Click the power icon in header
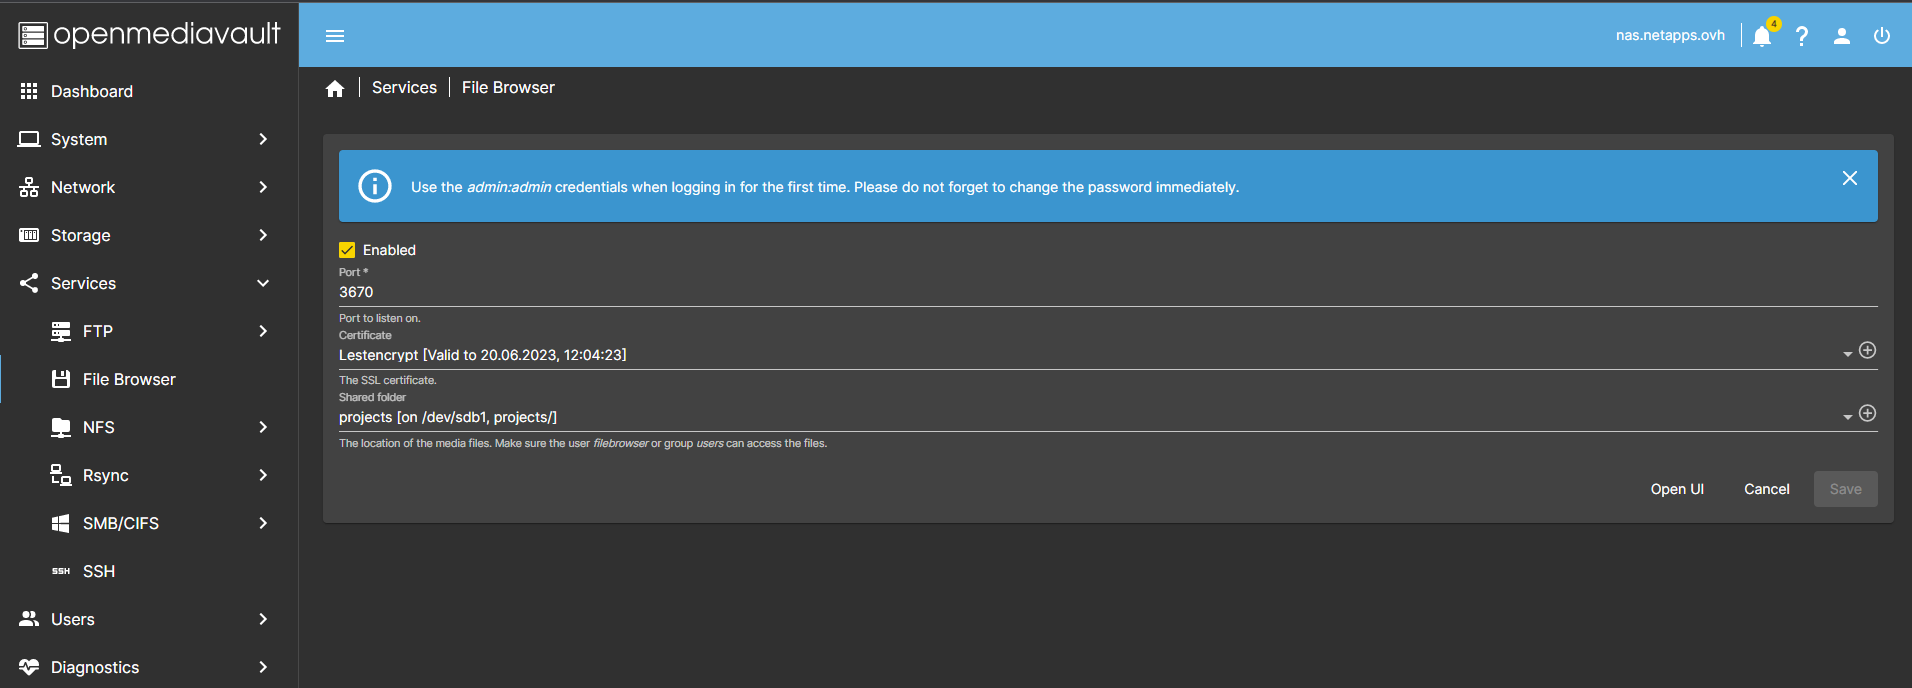 (1881, 36)
